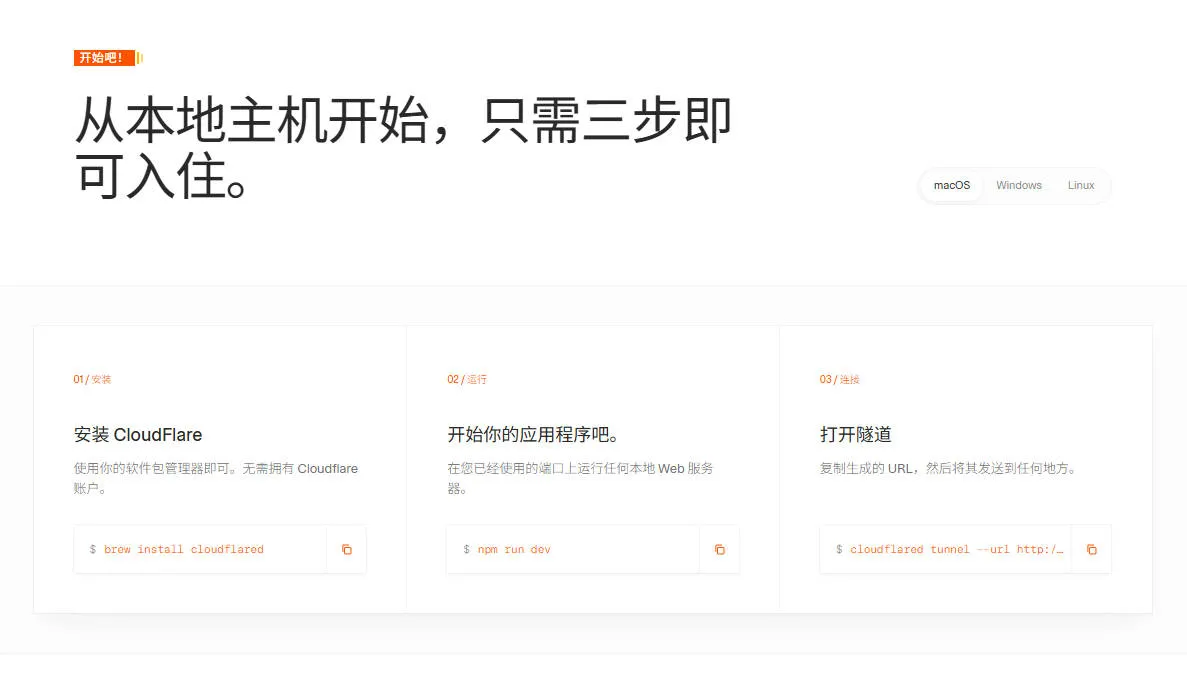Click the orange '开始吧!' badge
The image size is (1187, 686).
(104, 58)
